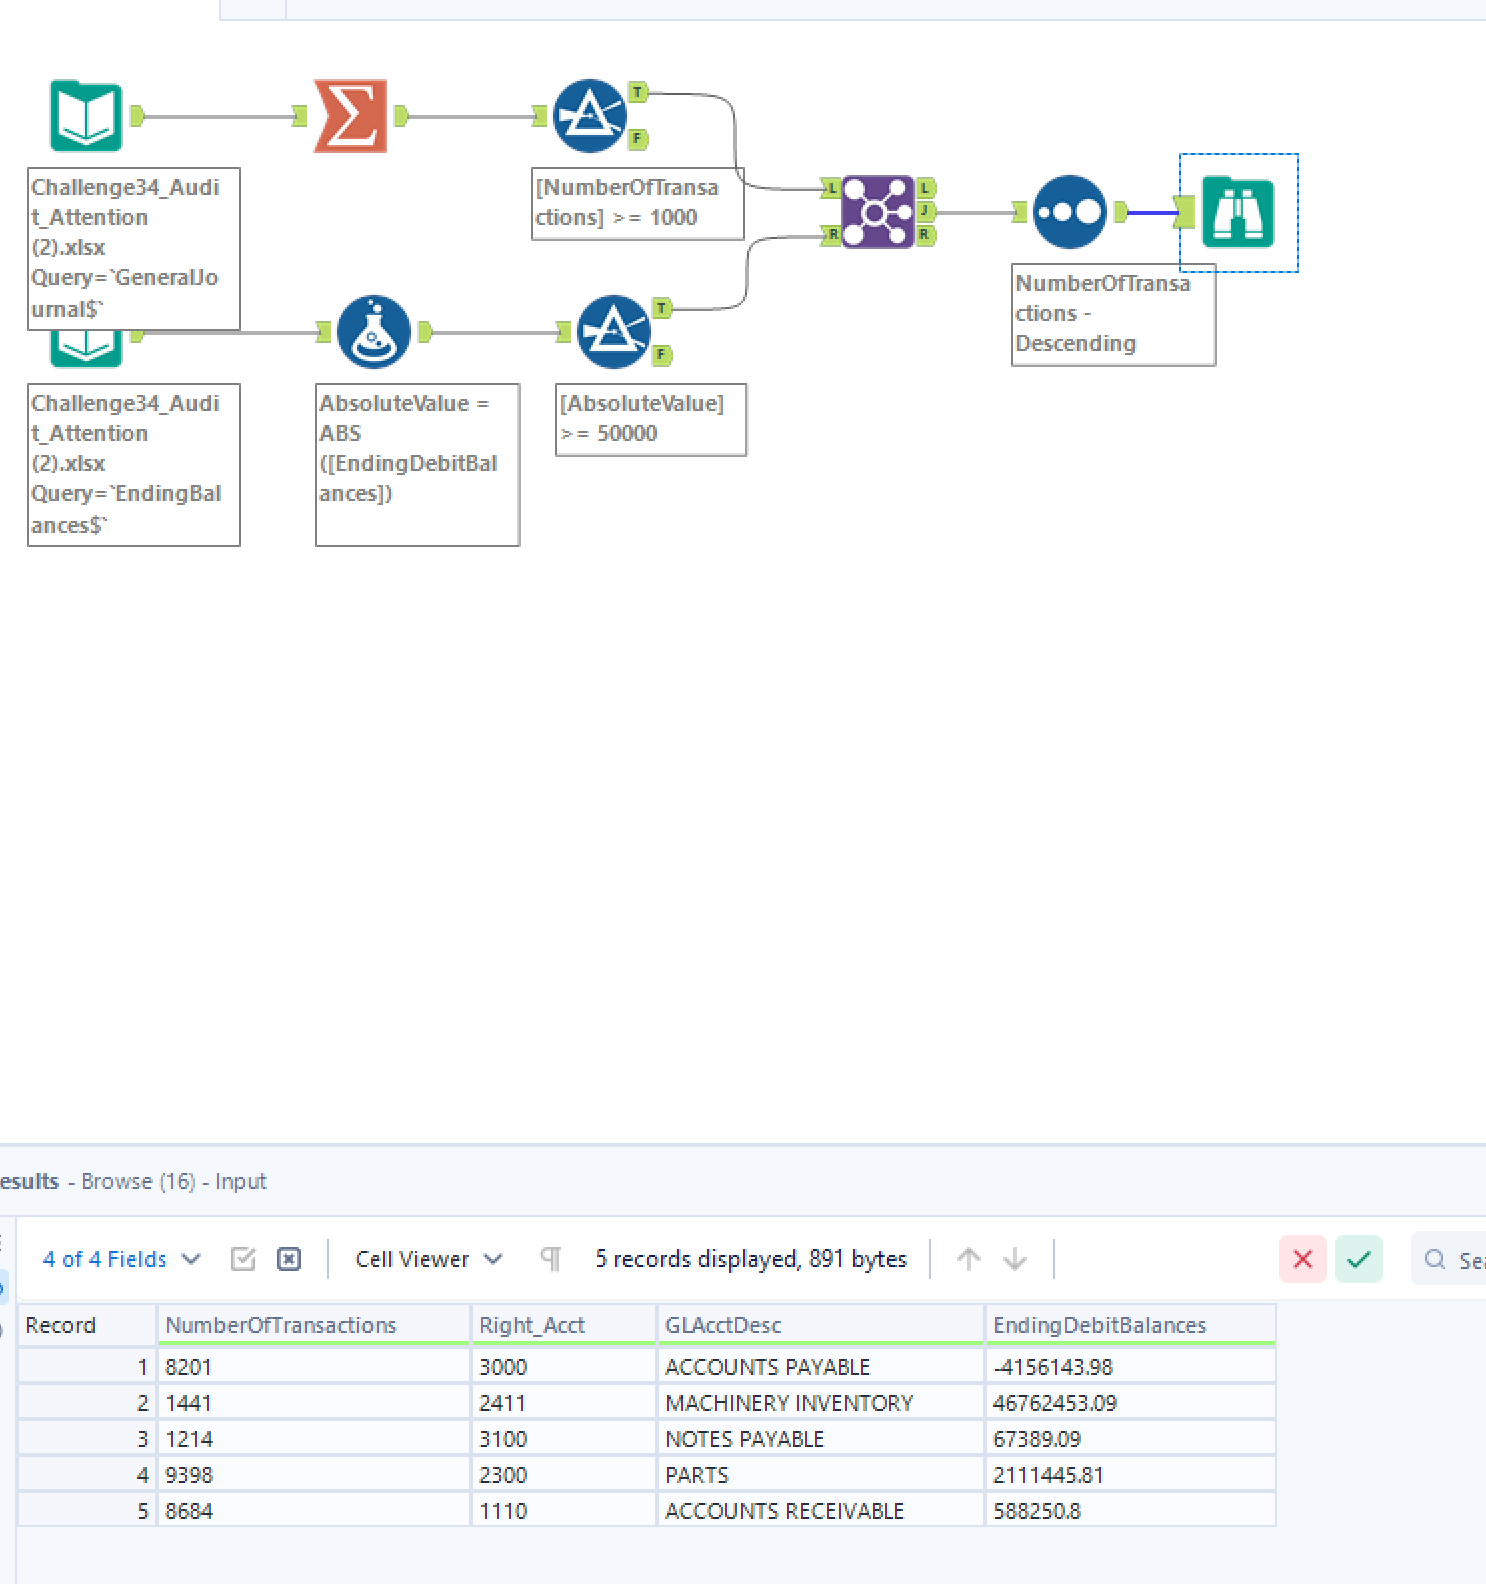This screenshot has width=1486, height=1584.
Task: Click the NumberOfTransactions column header
Action: [x=281, y=1325]
